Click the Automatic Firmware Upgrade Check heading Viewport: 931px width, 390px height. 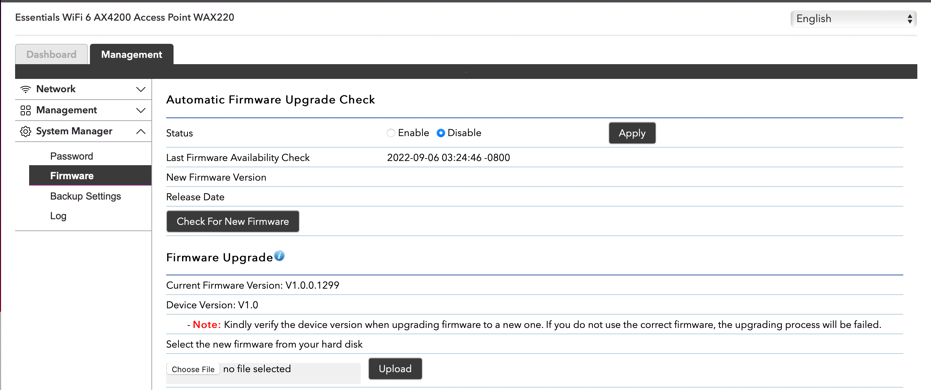(271, 100)
